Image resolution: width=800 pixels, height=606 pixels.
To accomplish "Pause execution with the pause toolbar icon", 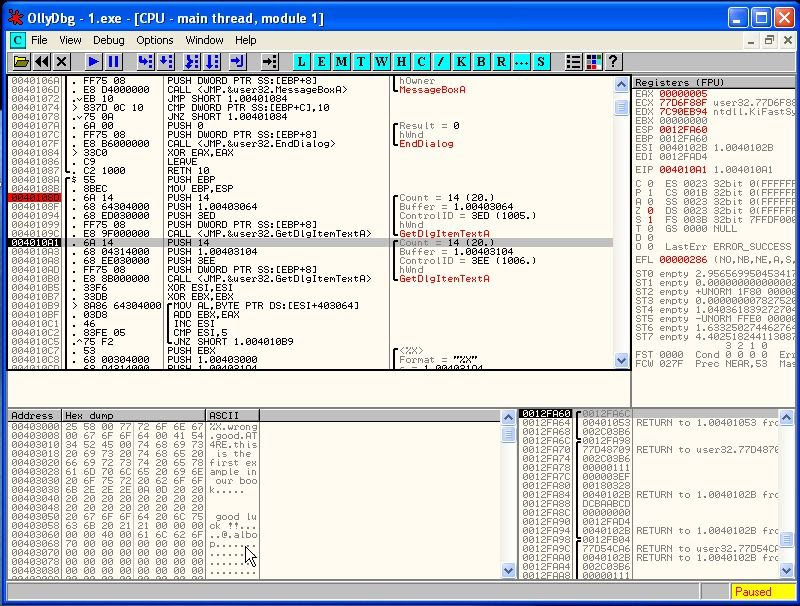I will point(113,62).
